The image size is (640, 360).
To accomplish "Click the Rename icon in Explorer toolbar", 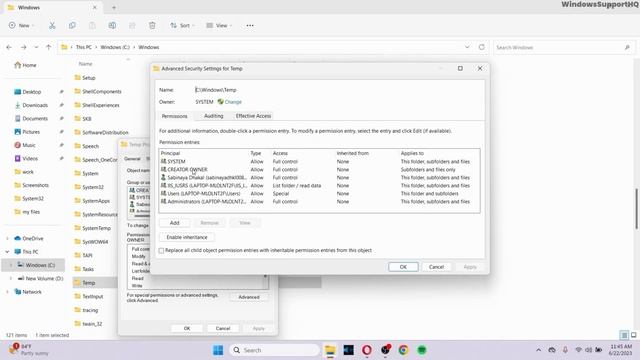I will pos(112,25).
